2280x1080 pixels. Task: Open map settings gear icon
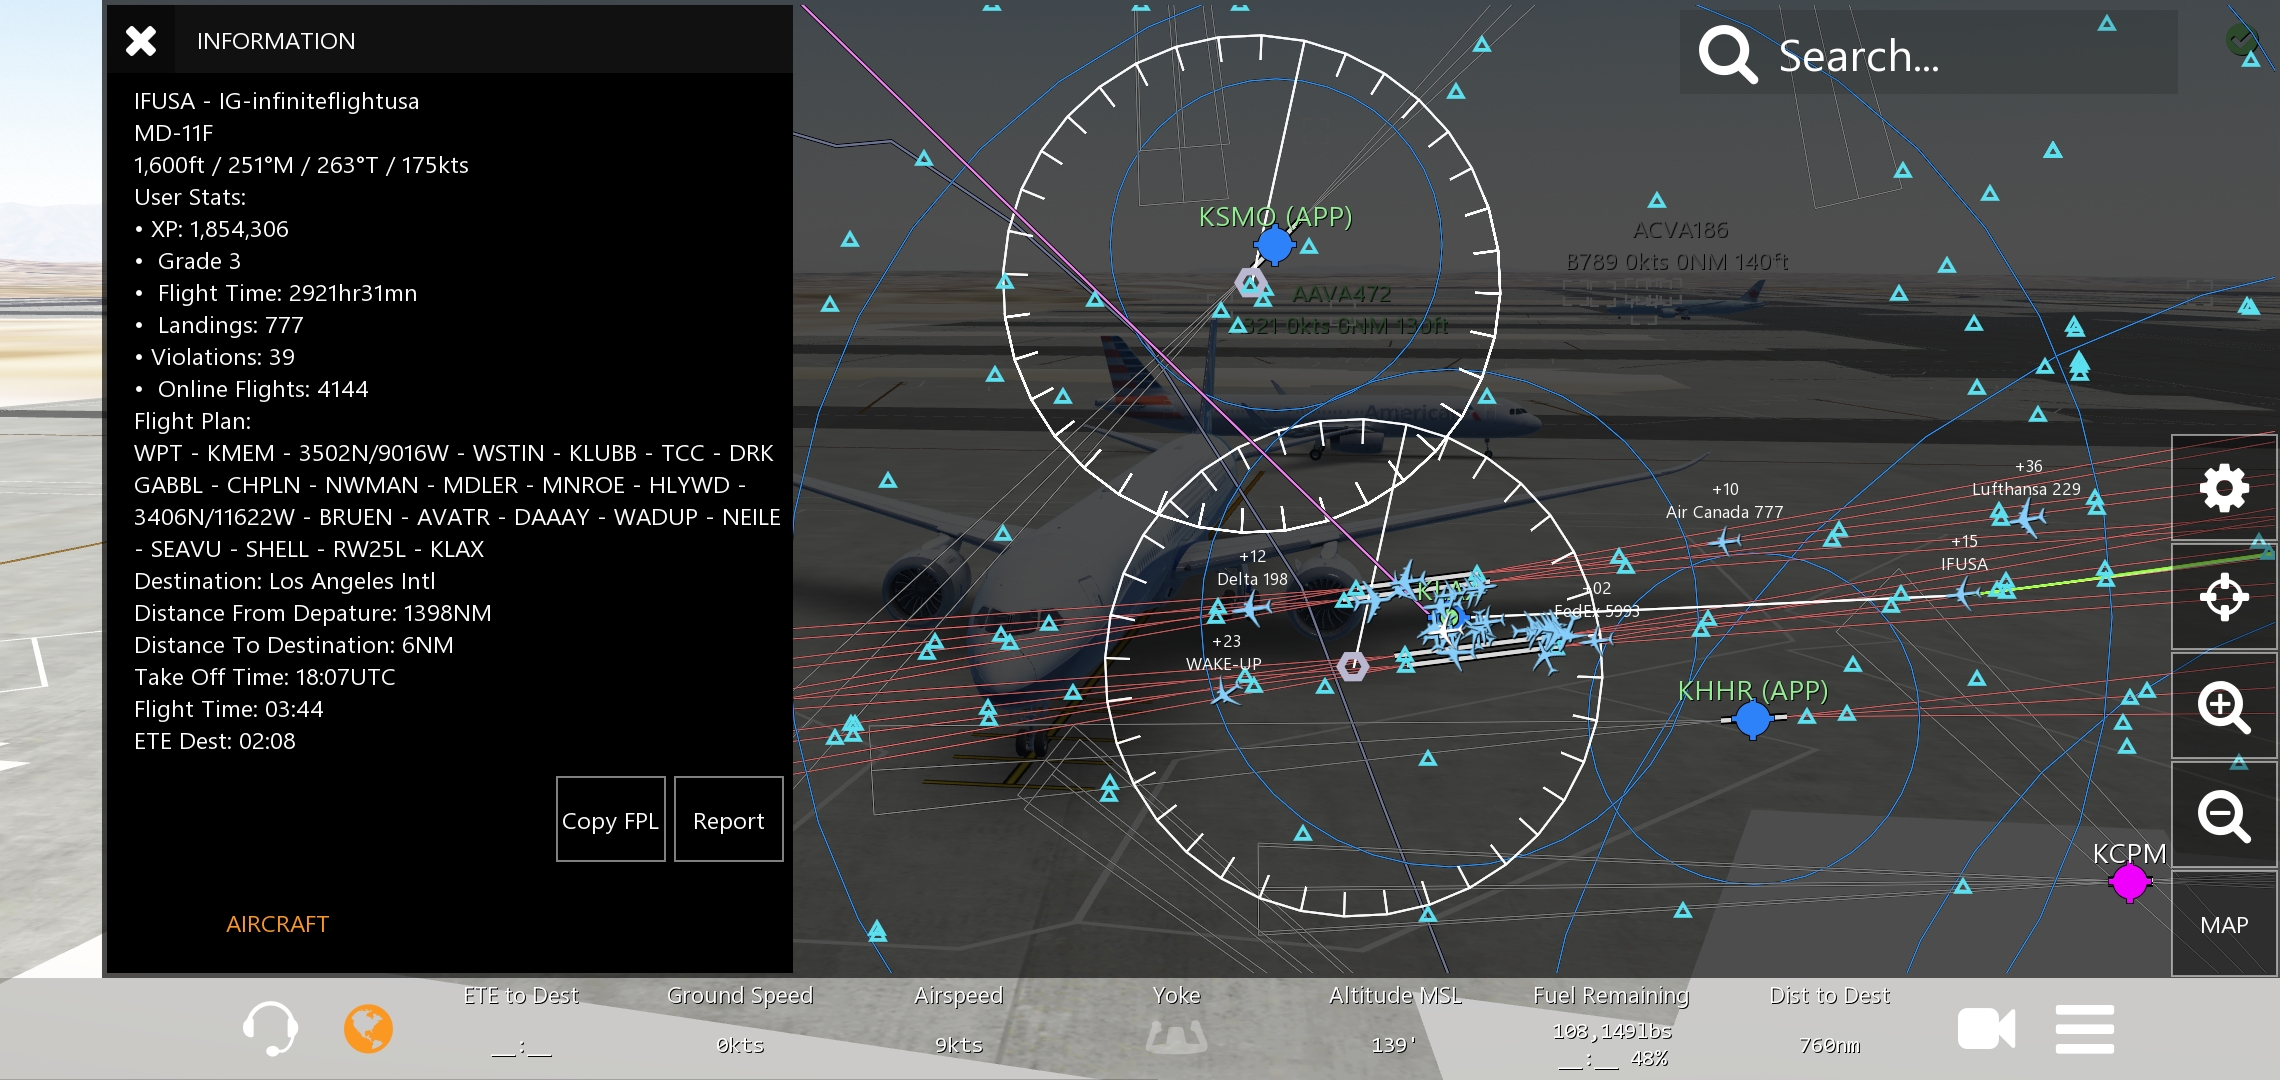tap(2223, 489)
